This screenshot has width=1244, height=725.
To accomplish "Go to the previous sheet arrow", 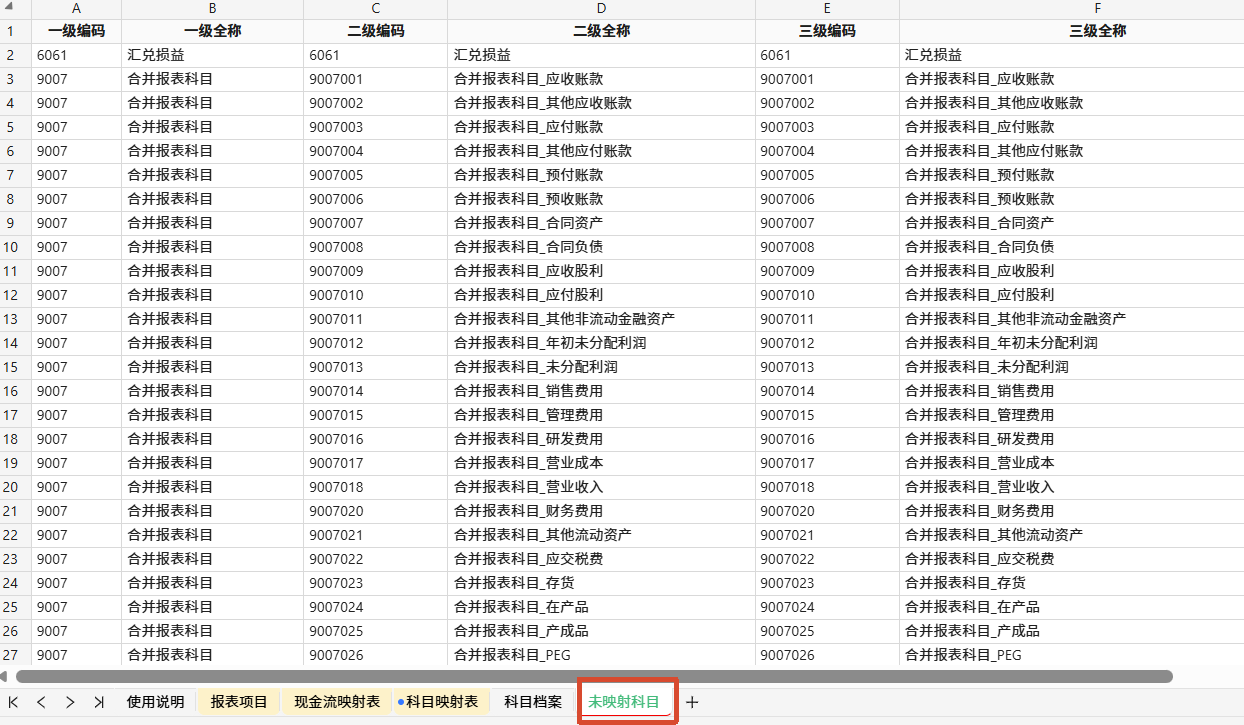I will tap(41, 702).
